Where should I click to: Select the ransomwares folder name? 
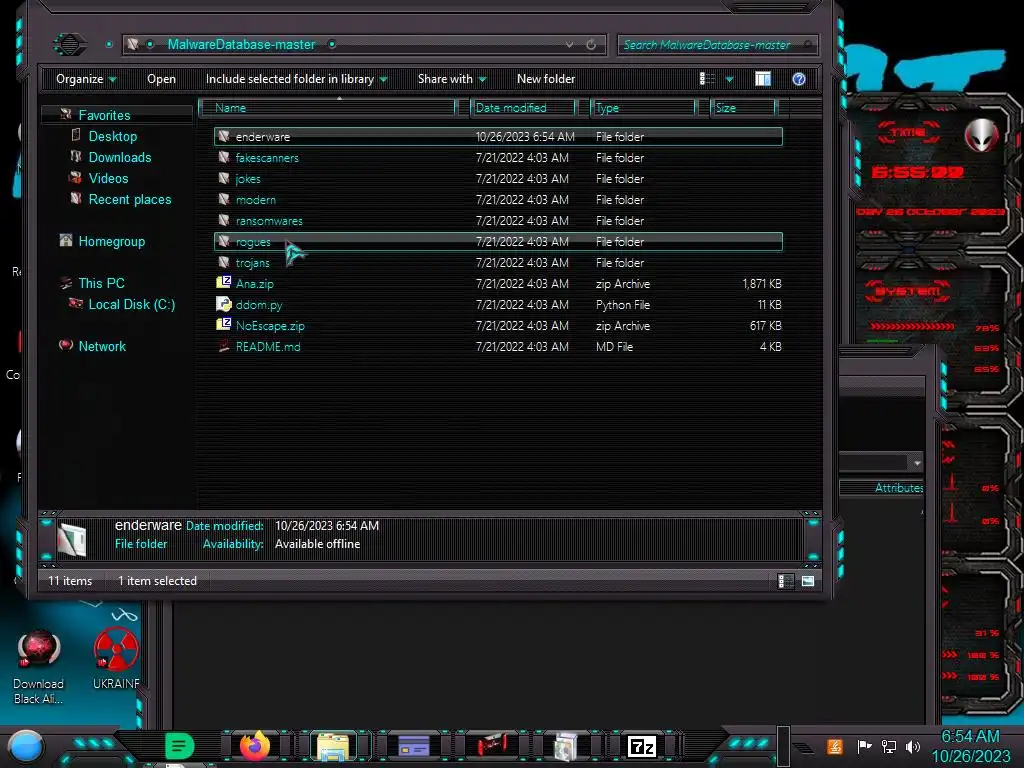[269, 221]
